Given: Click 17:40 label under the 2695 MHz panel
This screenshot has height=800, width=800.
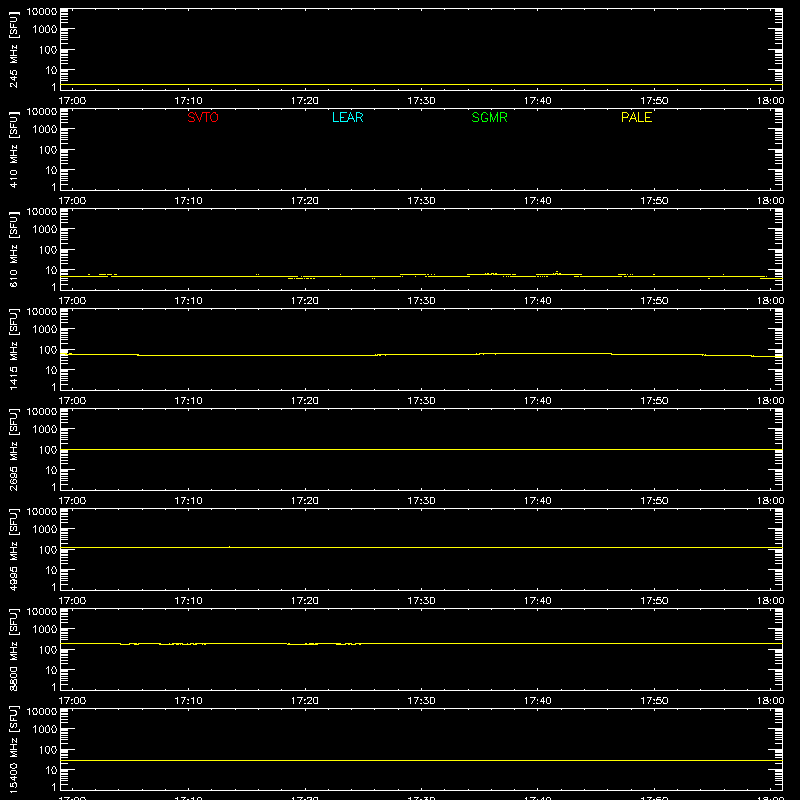Looking at the screenshot, I should [x=537, y=501].
